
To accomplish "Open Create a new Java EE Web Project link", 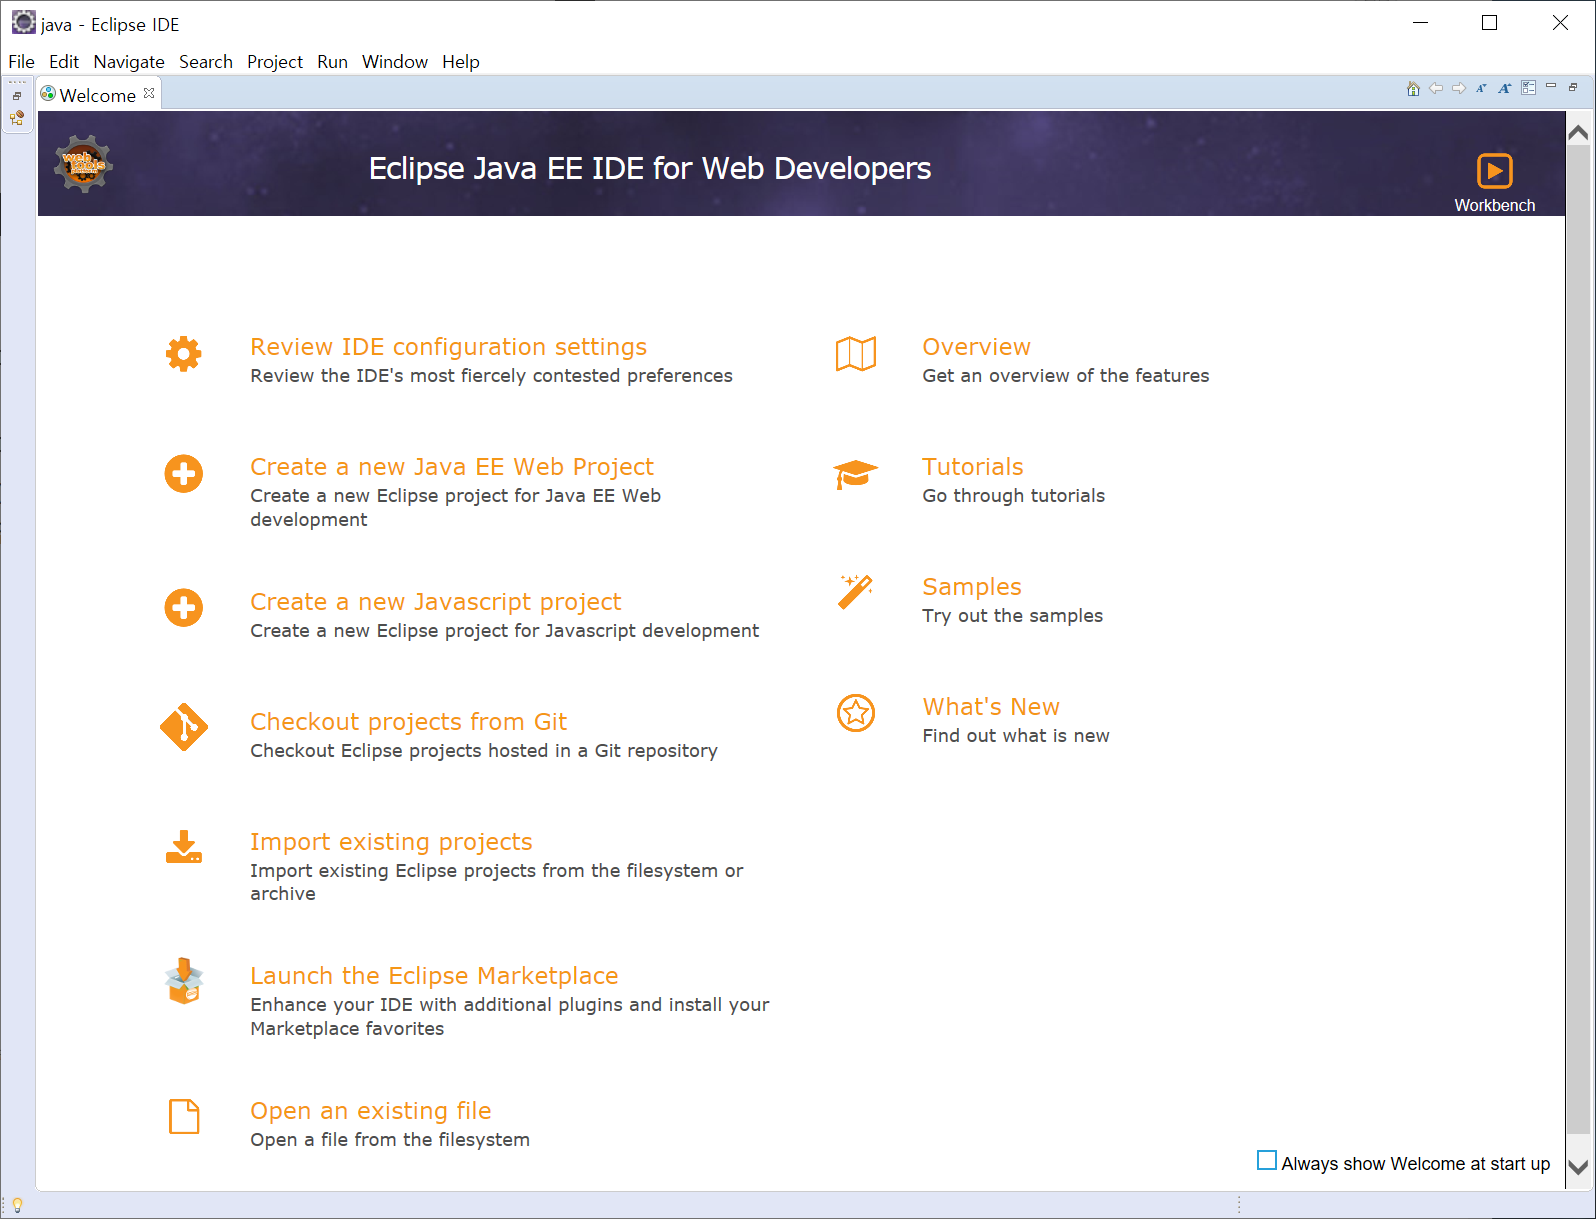I will pos(452,467).
